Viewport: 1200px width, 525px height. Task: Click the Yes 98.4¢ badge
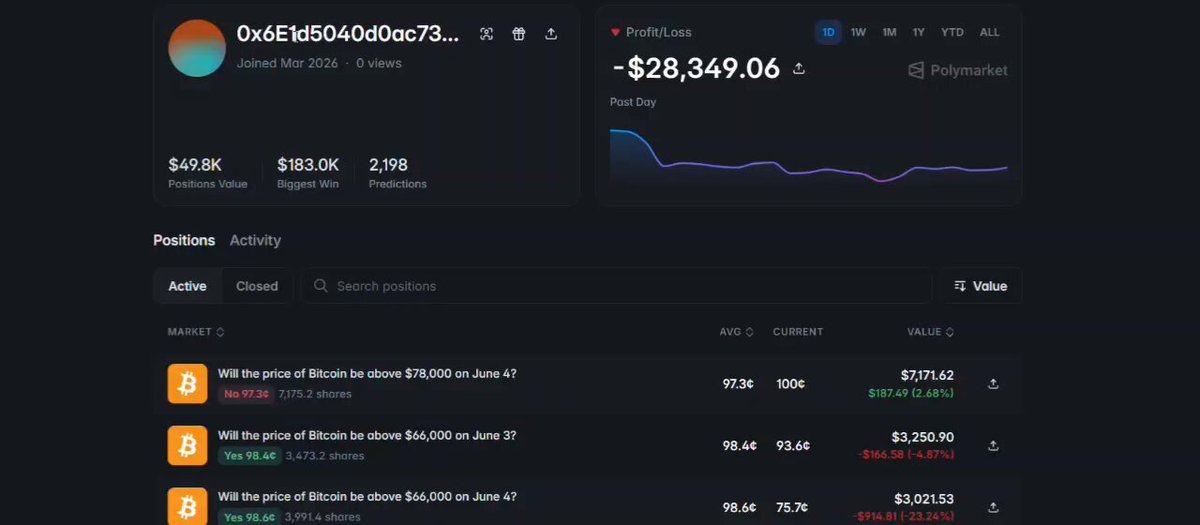tap(249, 456)
